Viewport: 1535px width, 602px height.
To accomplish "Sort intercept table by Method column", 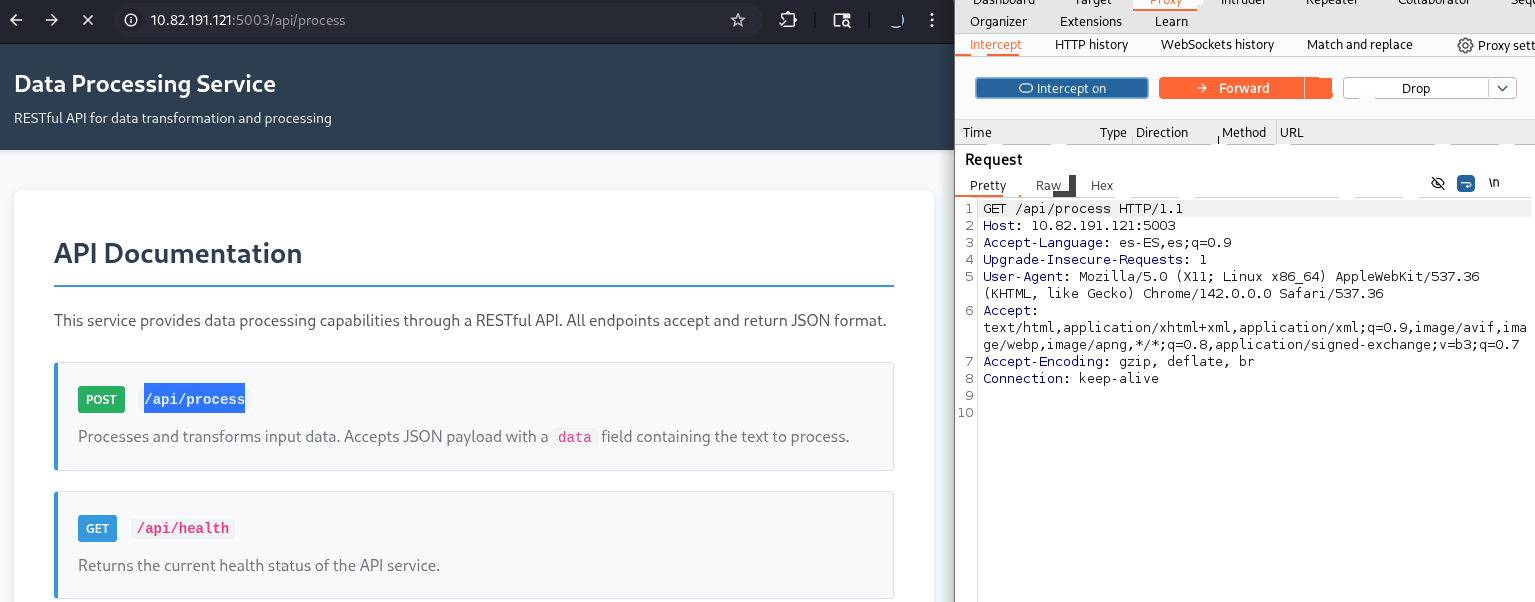I will pos(1244,133).
